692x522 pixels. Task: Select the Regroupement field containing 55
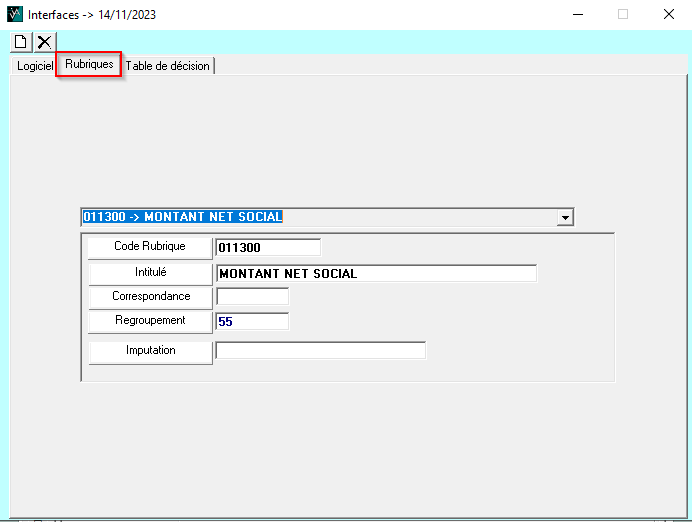pos(252,321)
